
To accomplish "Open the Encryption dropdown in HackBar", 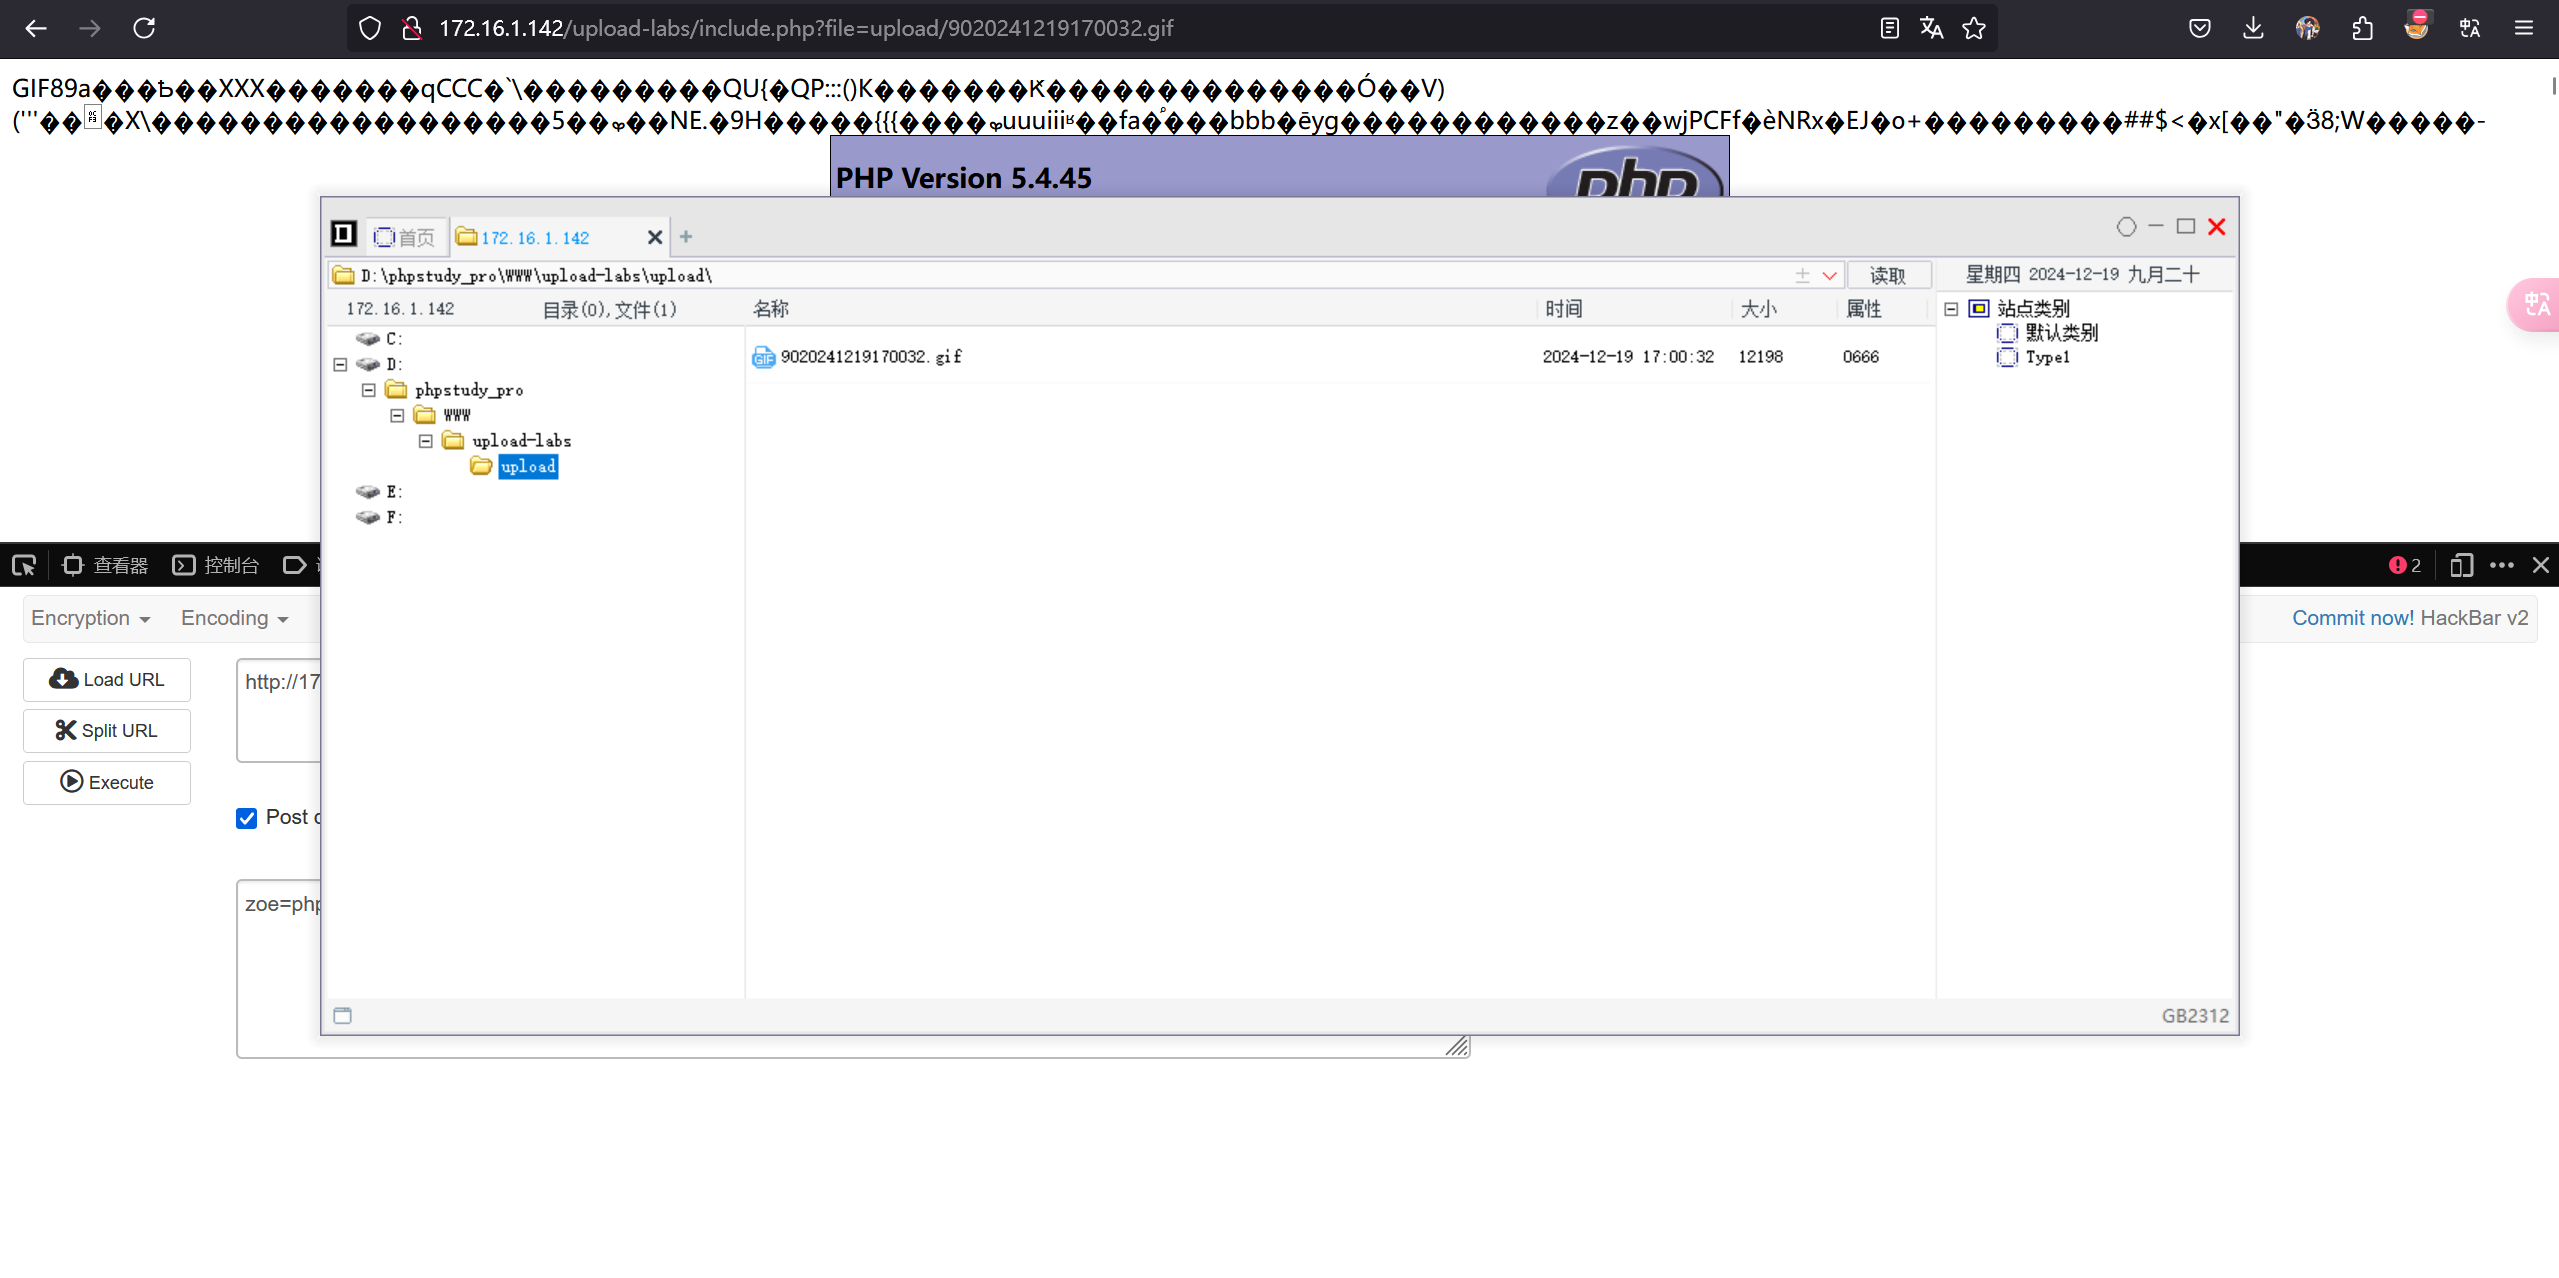I will pos(91,618).
